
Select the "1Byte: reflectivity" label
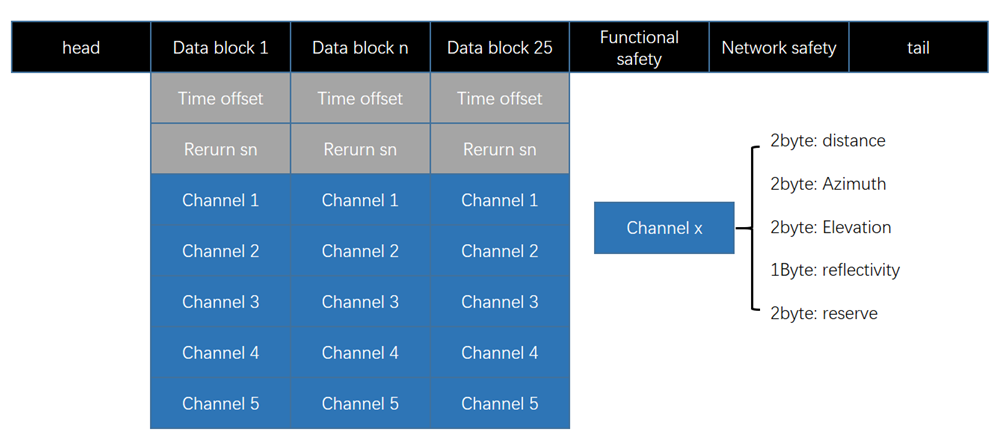pyautogui.click(x=835, y=270)
